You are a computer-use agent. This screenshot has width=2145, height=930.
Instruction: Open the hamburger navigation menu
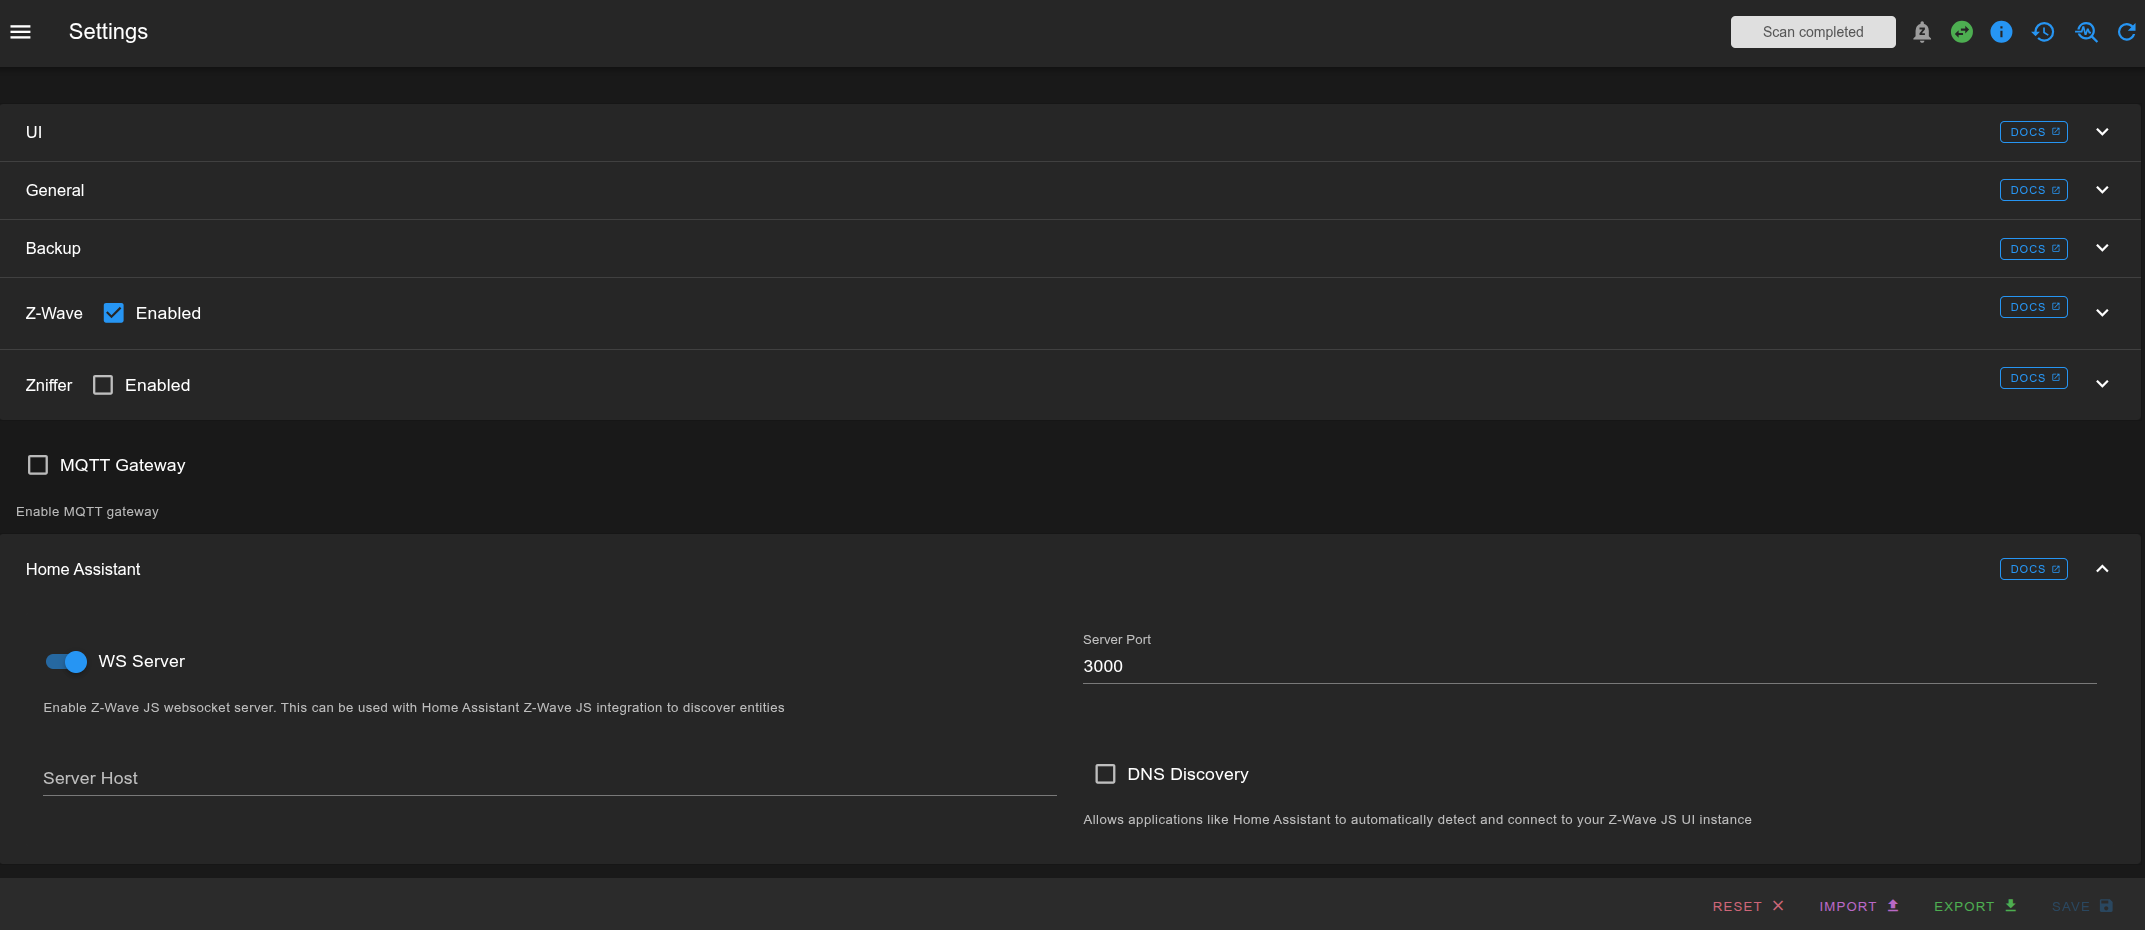tap(20, 32)
